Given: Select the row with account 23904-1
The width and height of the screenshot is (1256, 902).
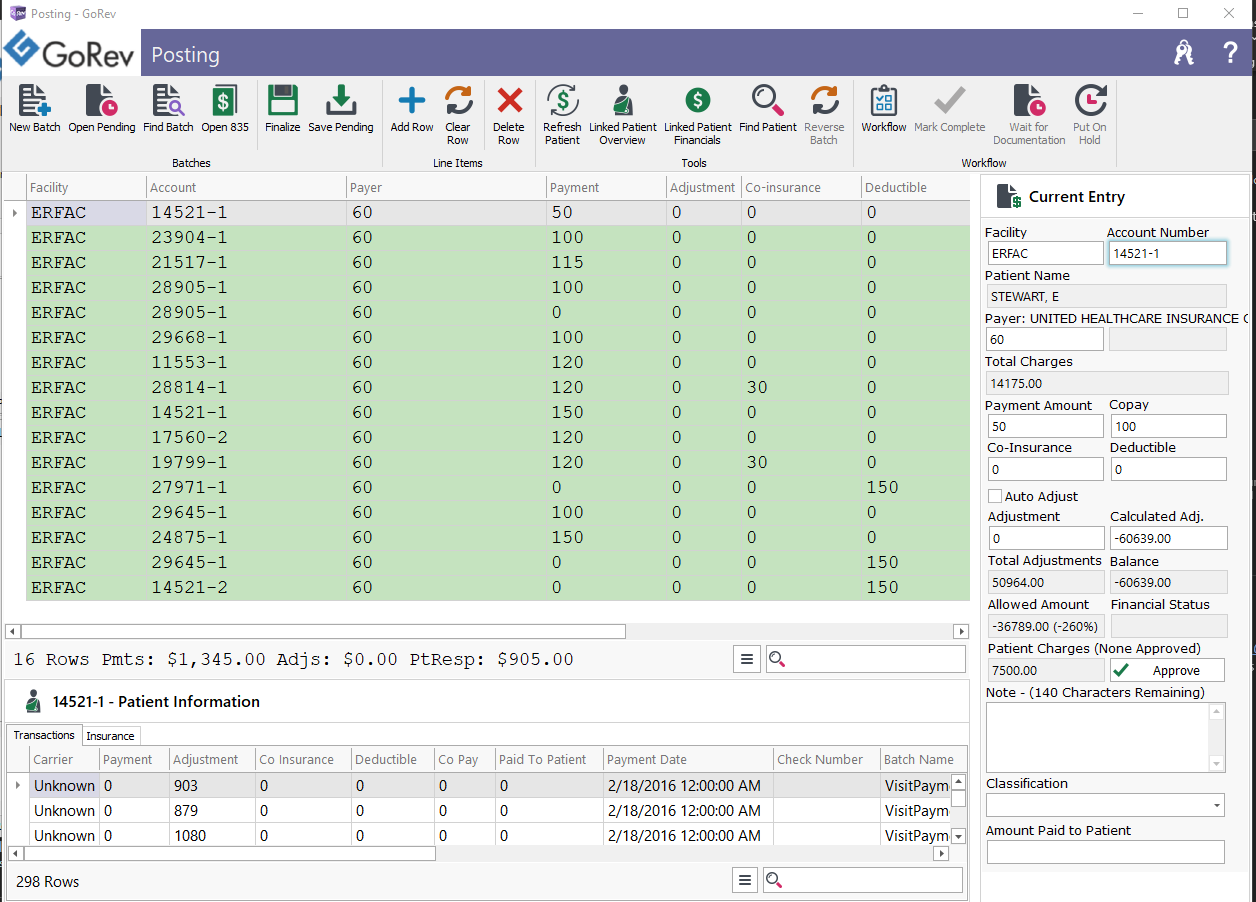Looking at the screenshot, I should coord(497,238).
